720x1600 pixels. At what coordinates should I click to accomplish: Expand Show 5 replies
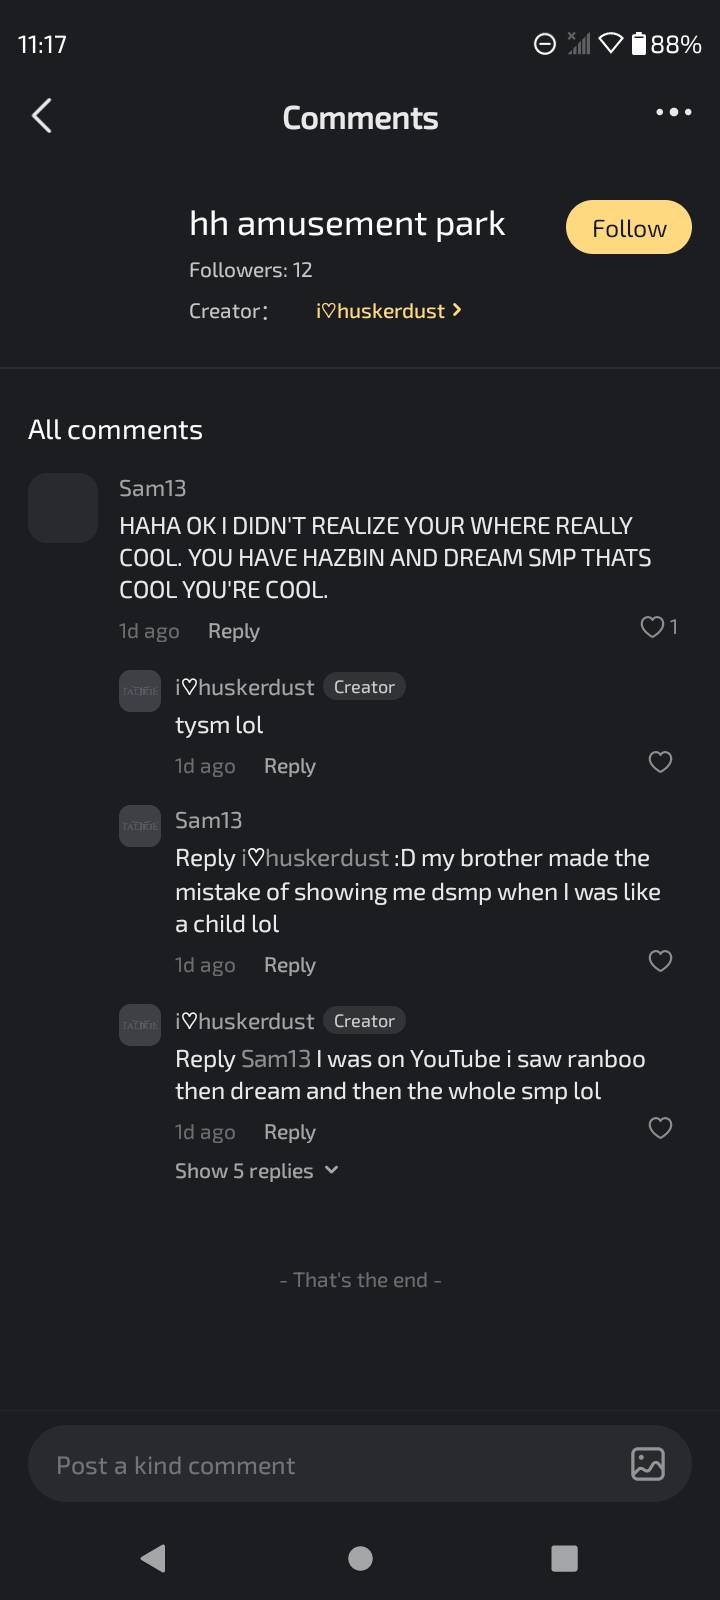(257, 1171)
